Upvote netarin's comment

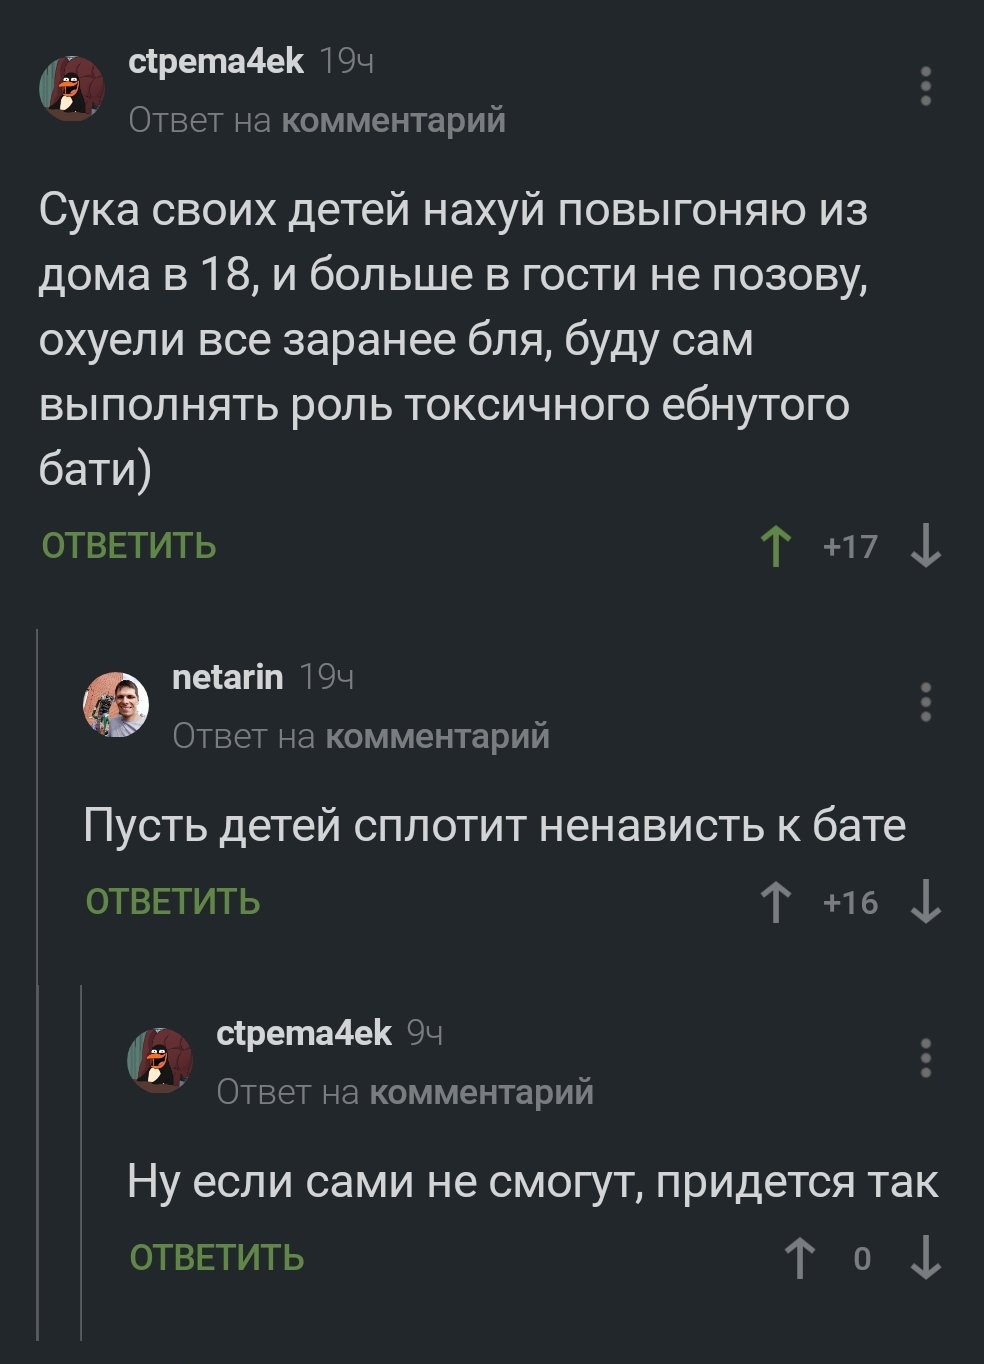pos(775,902)
